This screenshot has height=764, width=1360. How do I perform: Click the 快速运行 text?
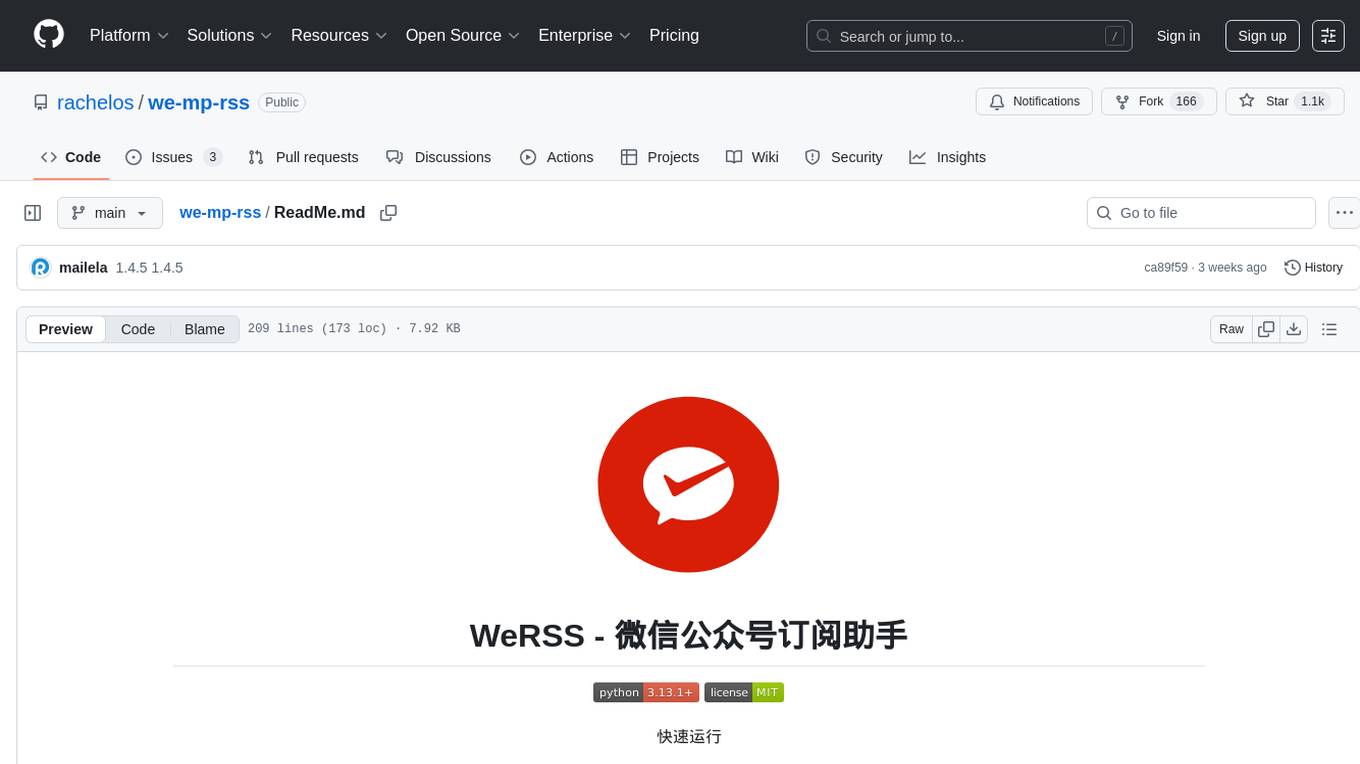click(x=689, y=736)
